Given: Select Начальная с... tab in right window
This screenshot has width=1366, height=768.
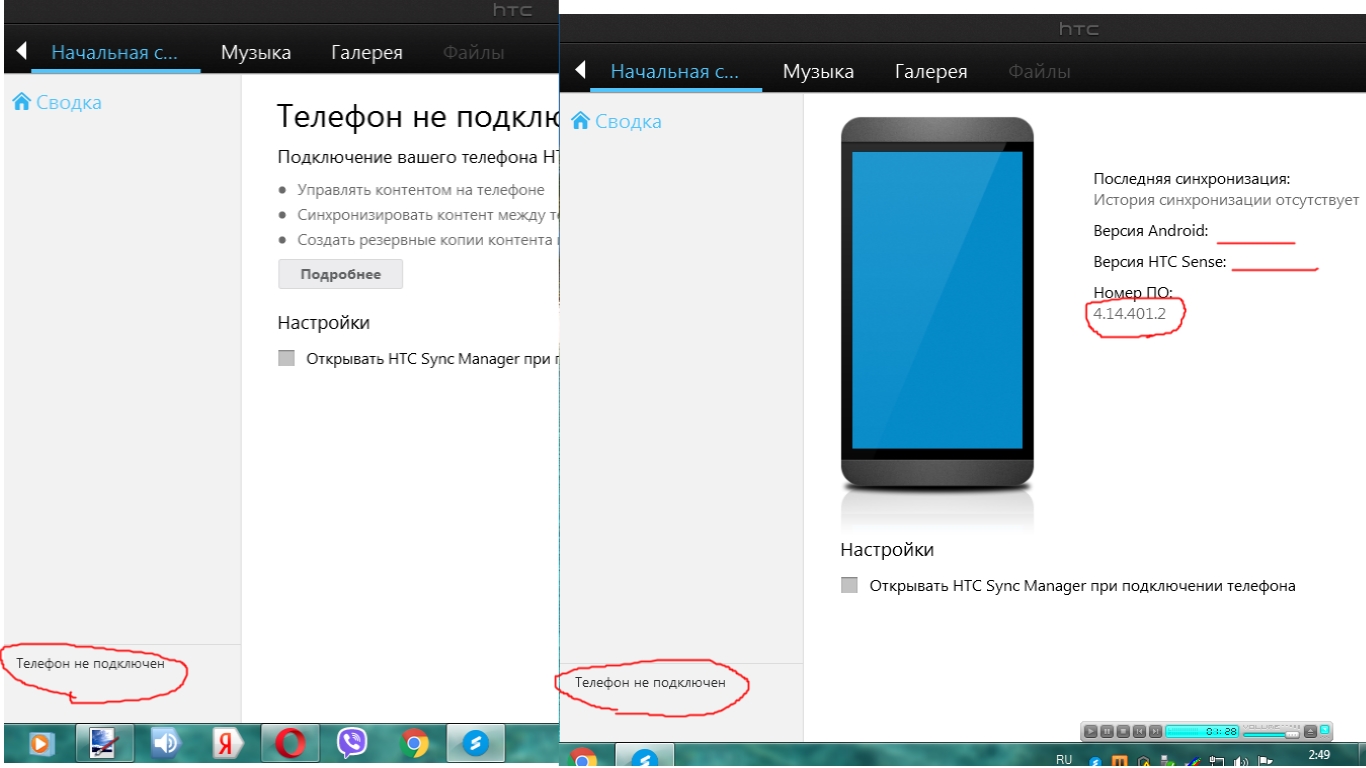Looking at the screenshot, I should pyautogui.click(x=674, y=71).
